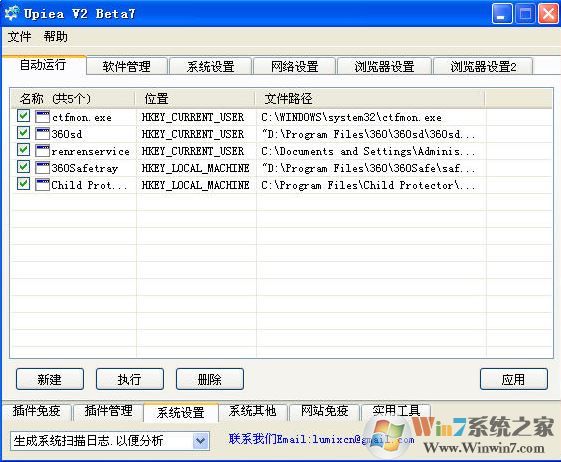The width and height of the screenshot is (561, 462).
Task: Open the 帮助 menu
Action: click(55, 37)
